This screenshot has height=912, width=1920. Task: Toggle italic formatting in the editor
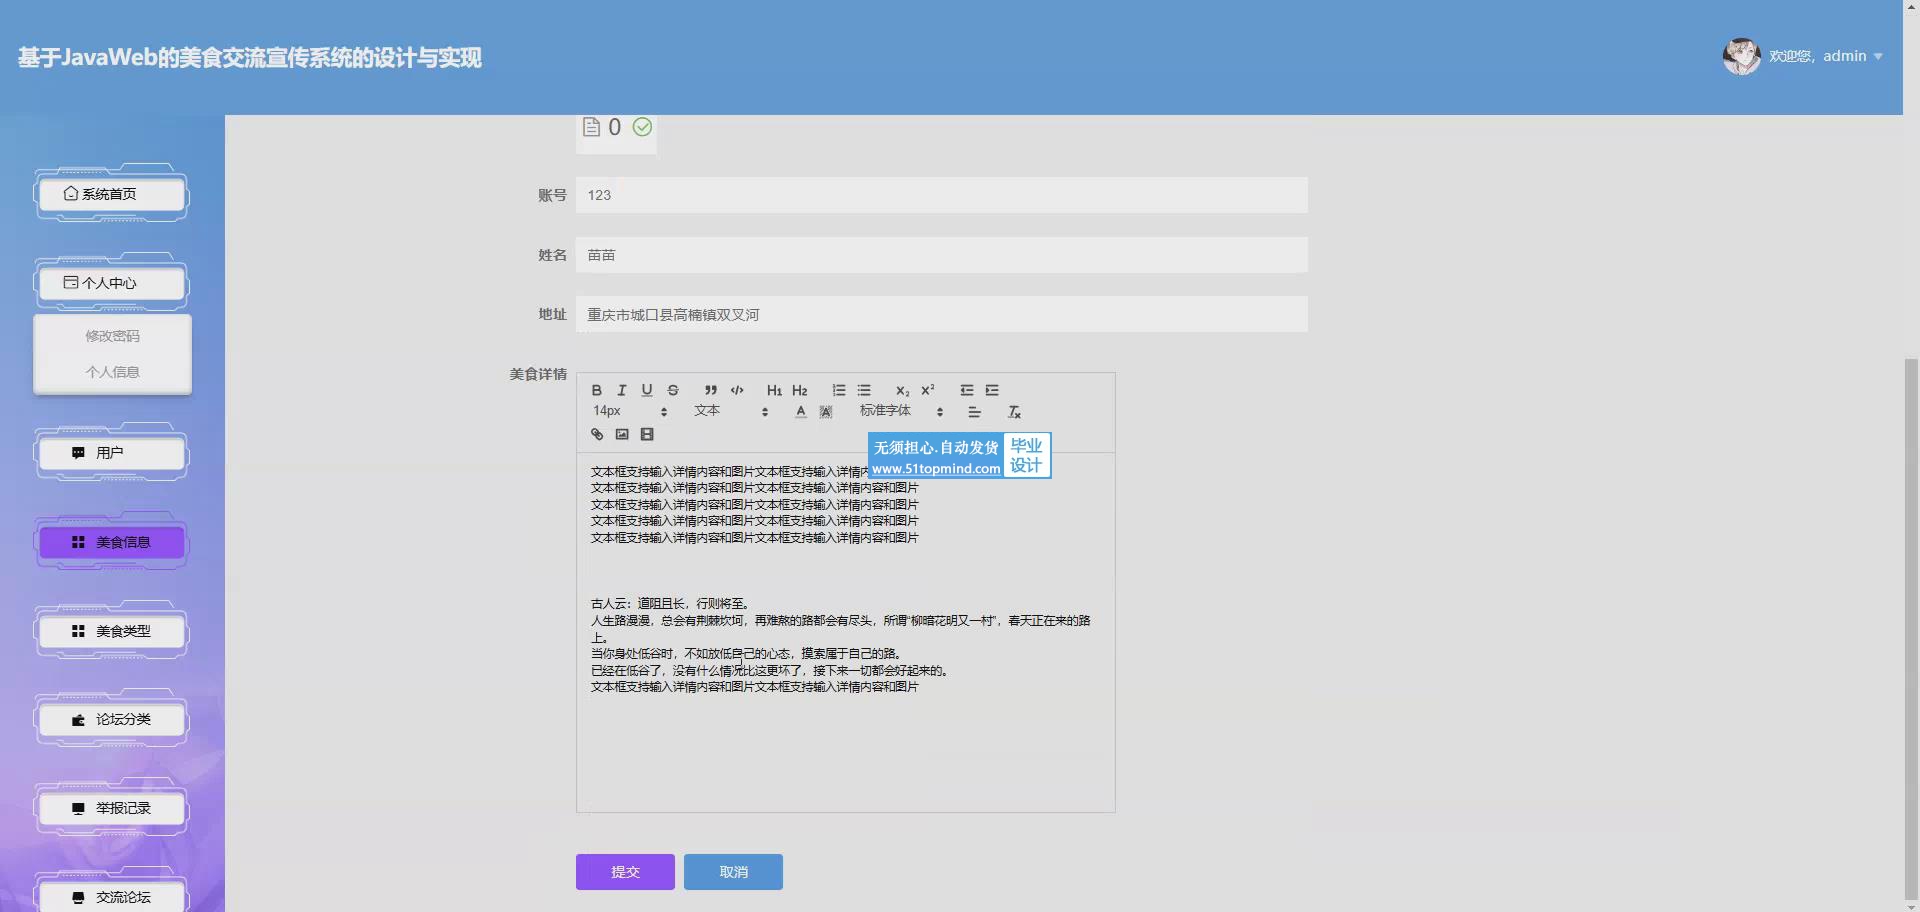point(622,390)
